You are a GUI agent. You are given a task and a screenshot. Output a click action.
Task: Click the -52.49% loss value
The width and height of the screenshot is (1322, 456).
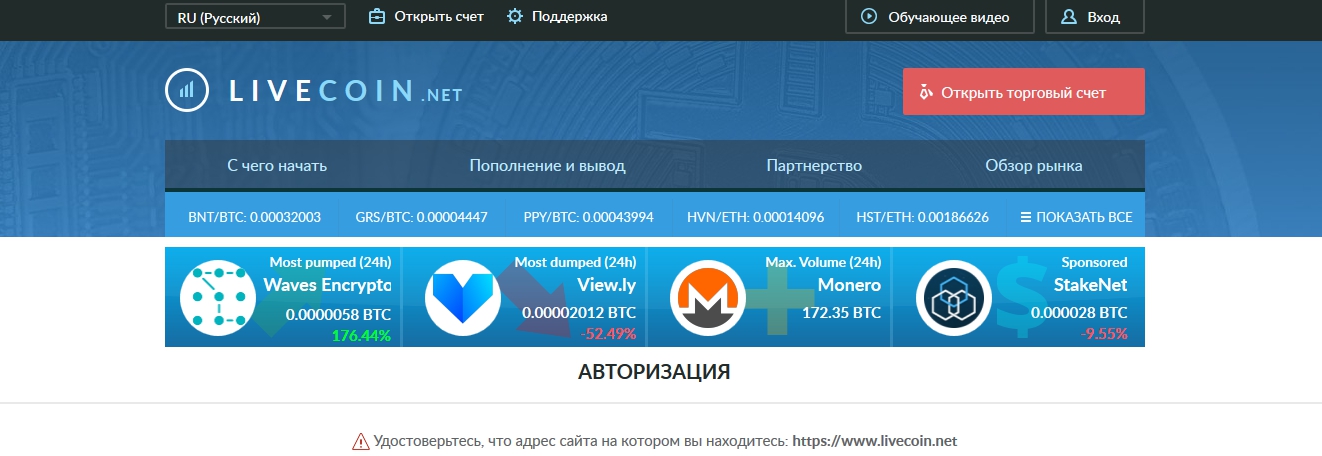click(606, 334)
